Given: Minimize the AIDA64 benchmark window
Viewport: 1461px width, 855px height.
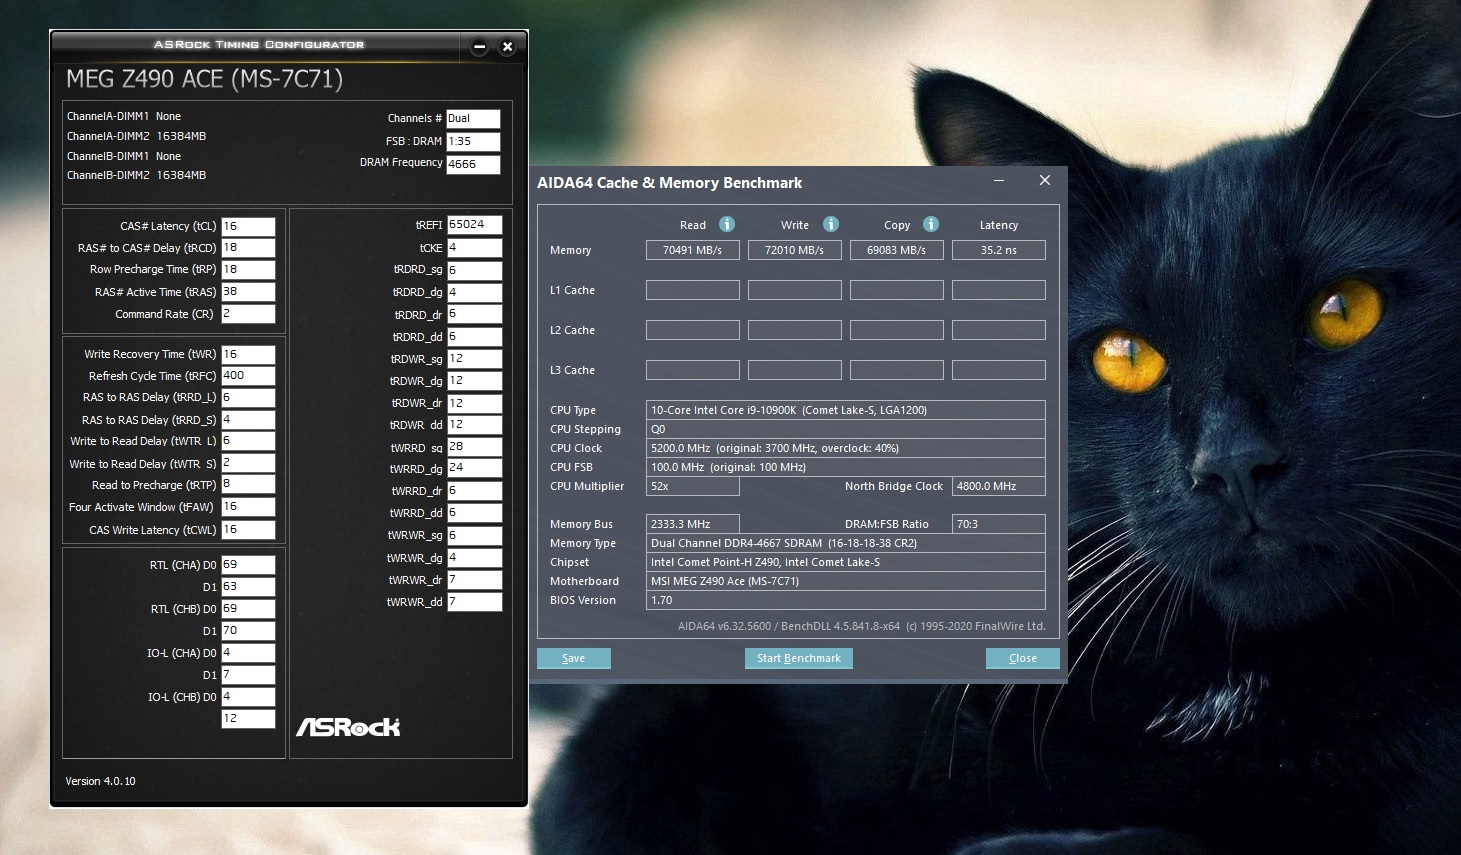Looking at the screenshot, I should (999, 181).
